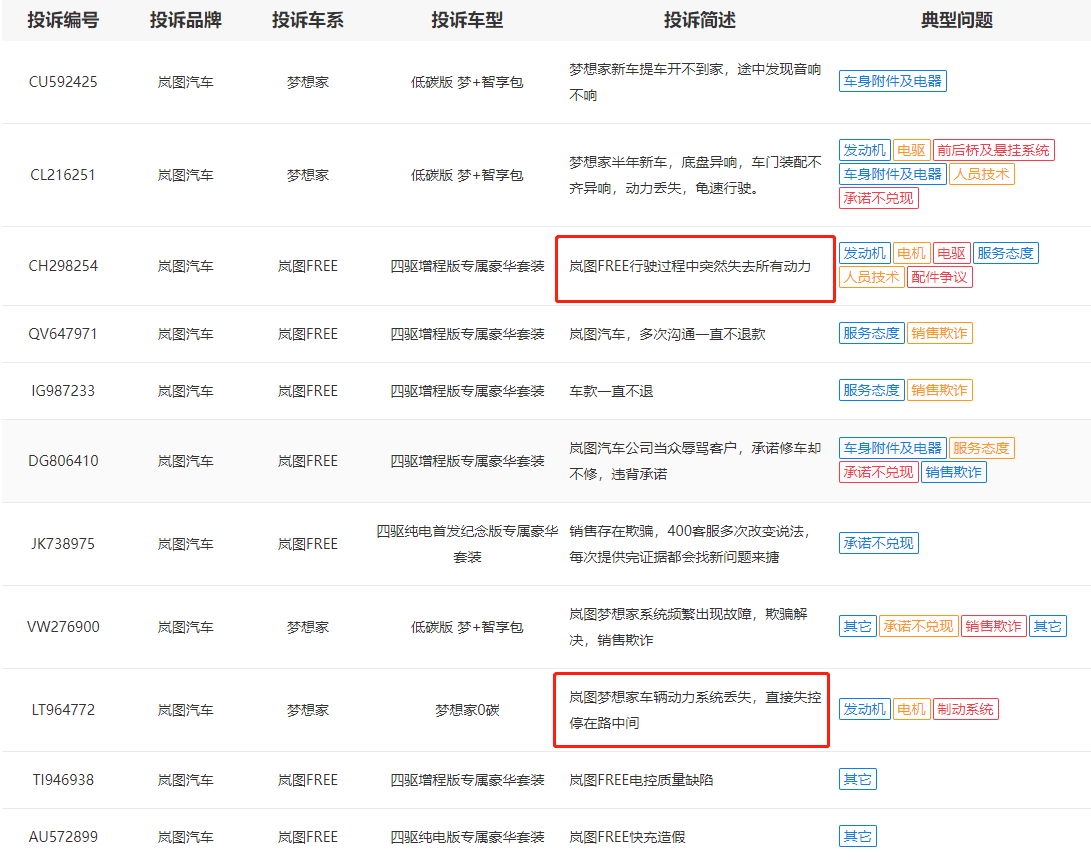Click the 投诉品牌 column header
The height and width of the screenshot is (862, 1091).
pyautogui.click(x=186, y=20)
